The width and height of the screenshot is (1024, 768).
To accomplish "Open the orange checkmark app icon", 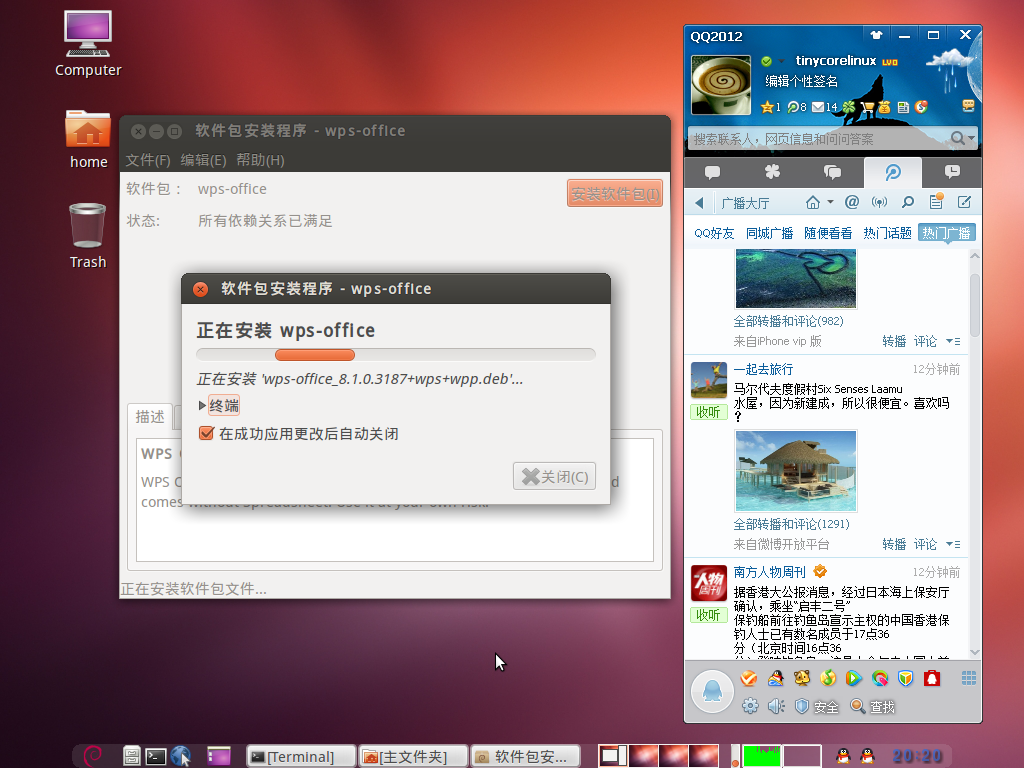I will coord(749,679).
